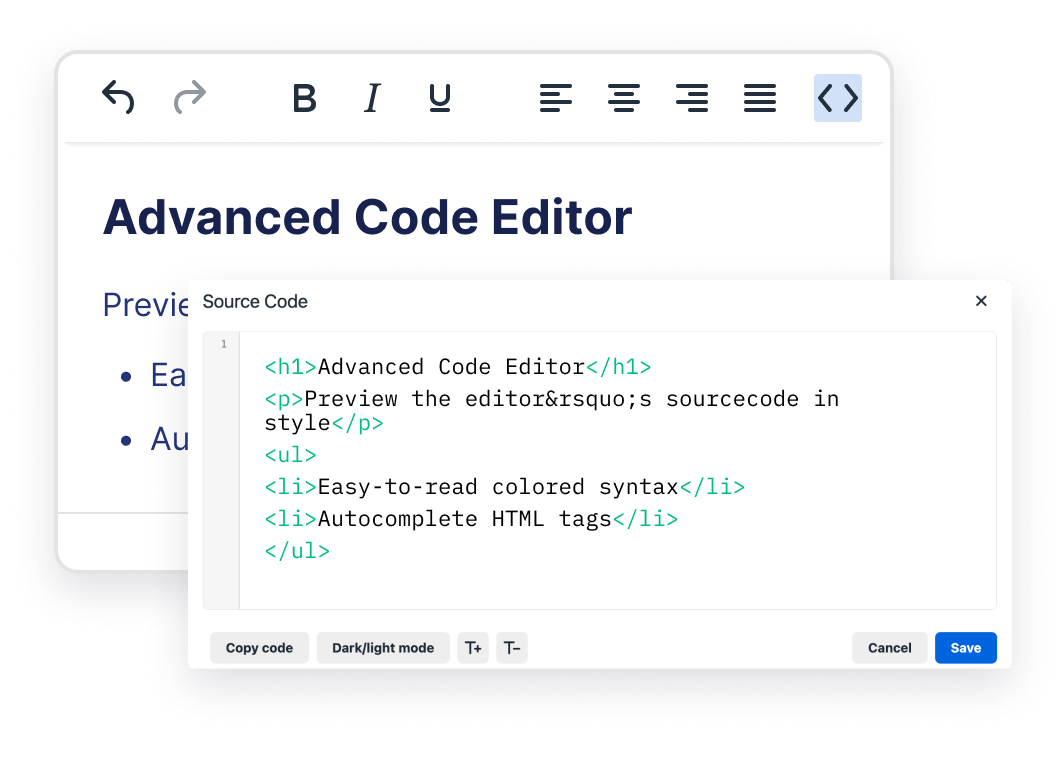Screen dimensions: 1062x770
Task: Cancel the Source Code dialog
Action: [889, 648]
